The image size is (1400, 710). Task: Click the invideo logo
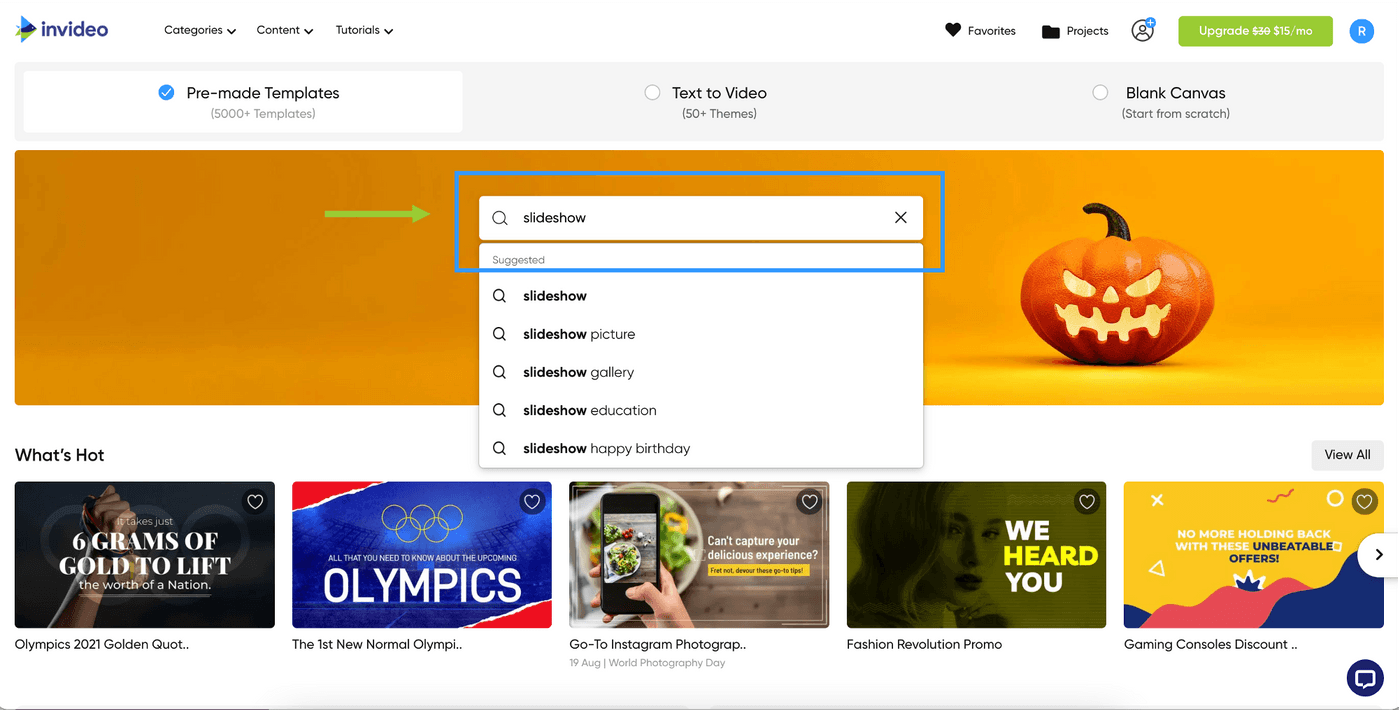(x=62, y=29)
